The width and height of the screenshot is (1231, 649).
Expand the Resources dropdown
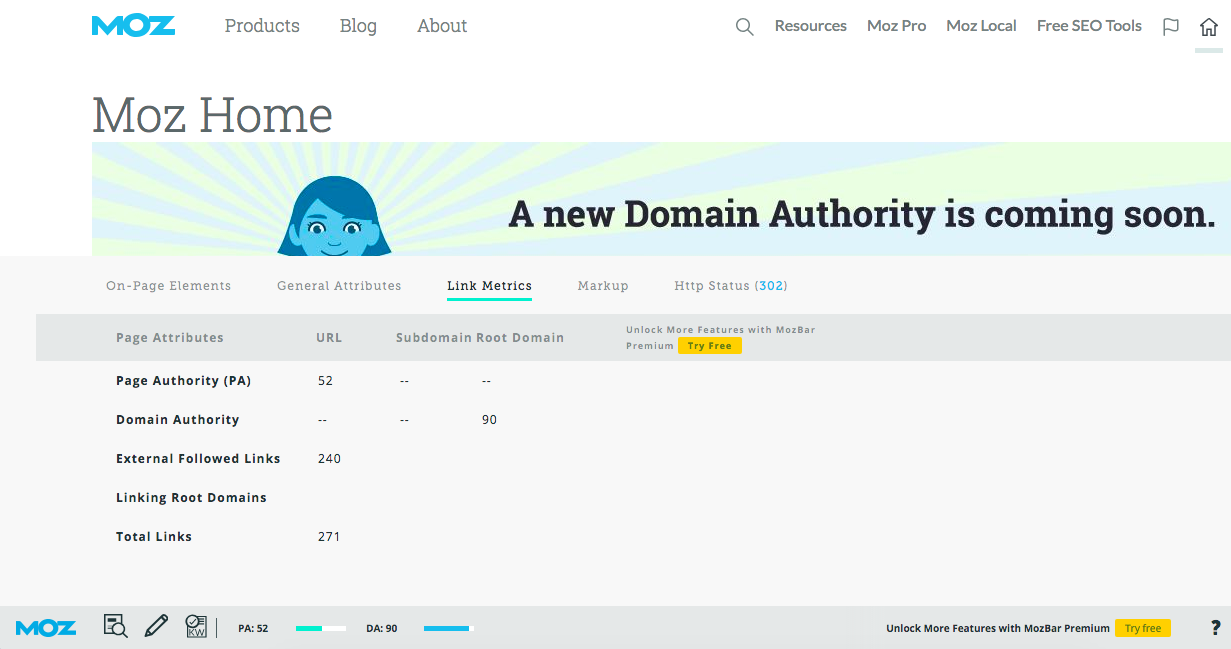(x=810, y=26)
